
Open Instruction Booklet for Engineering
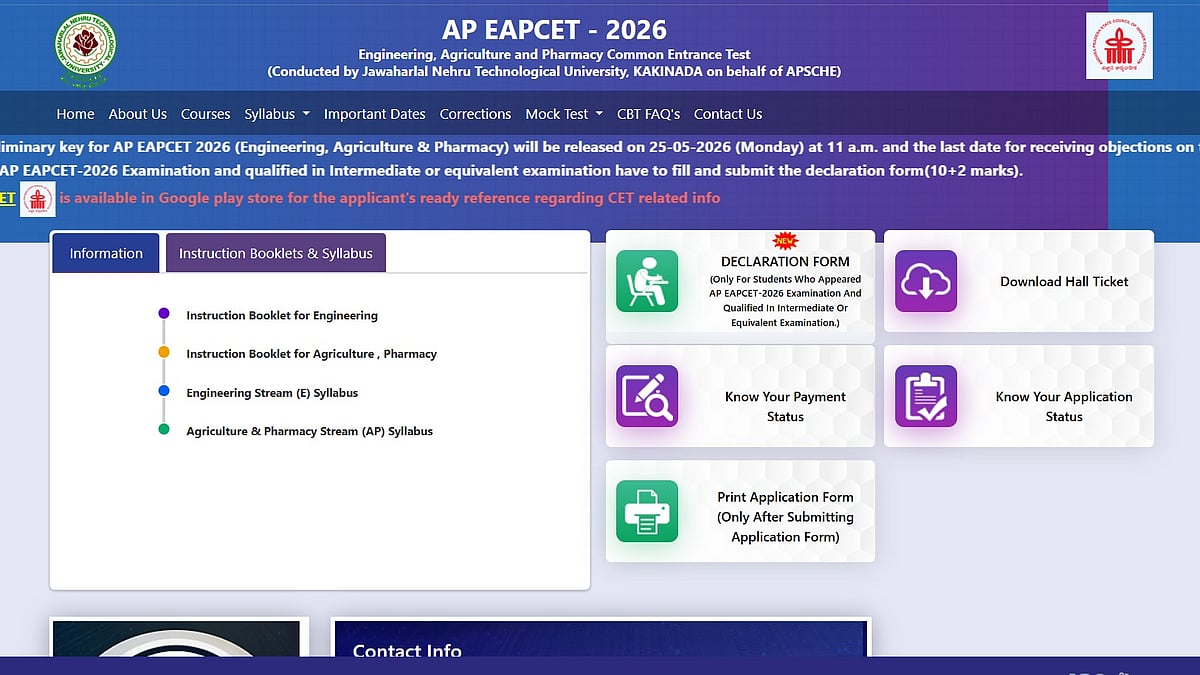[x=282, y=315]
